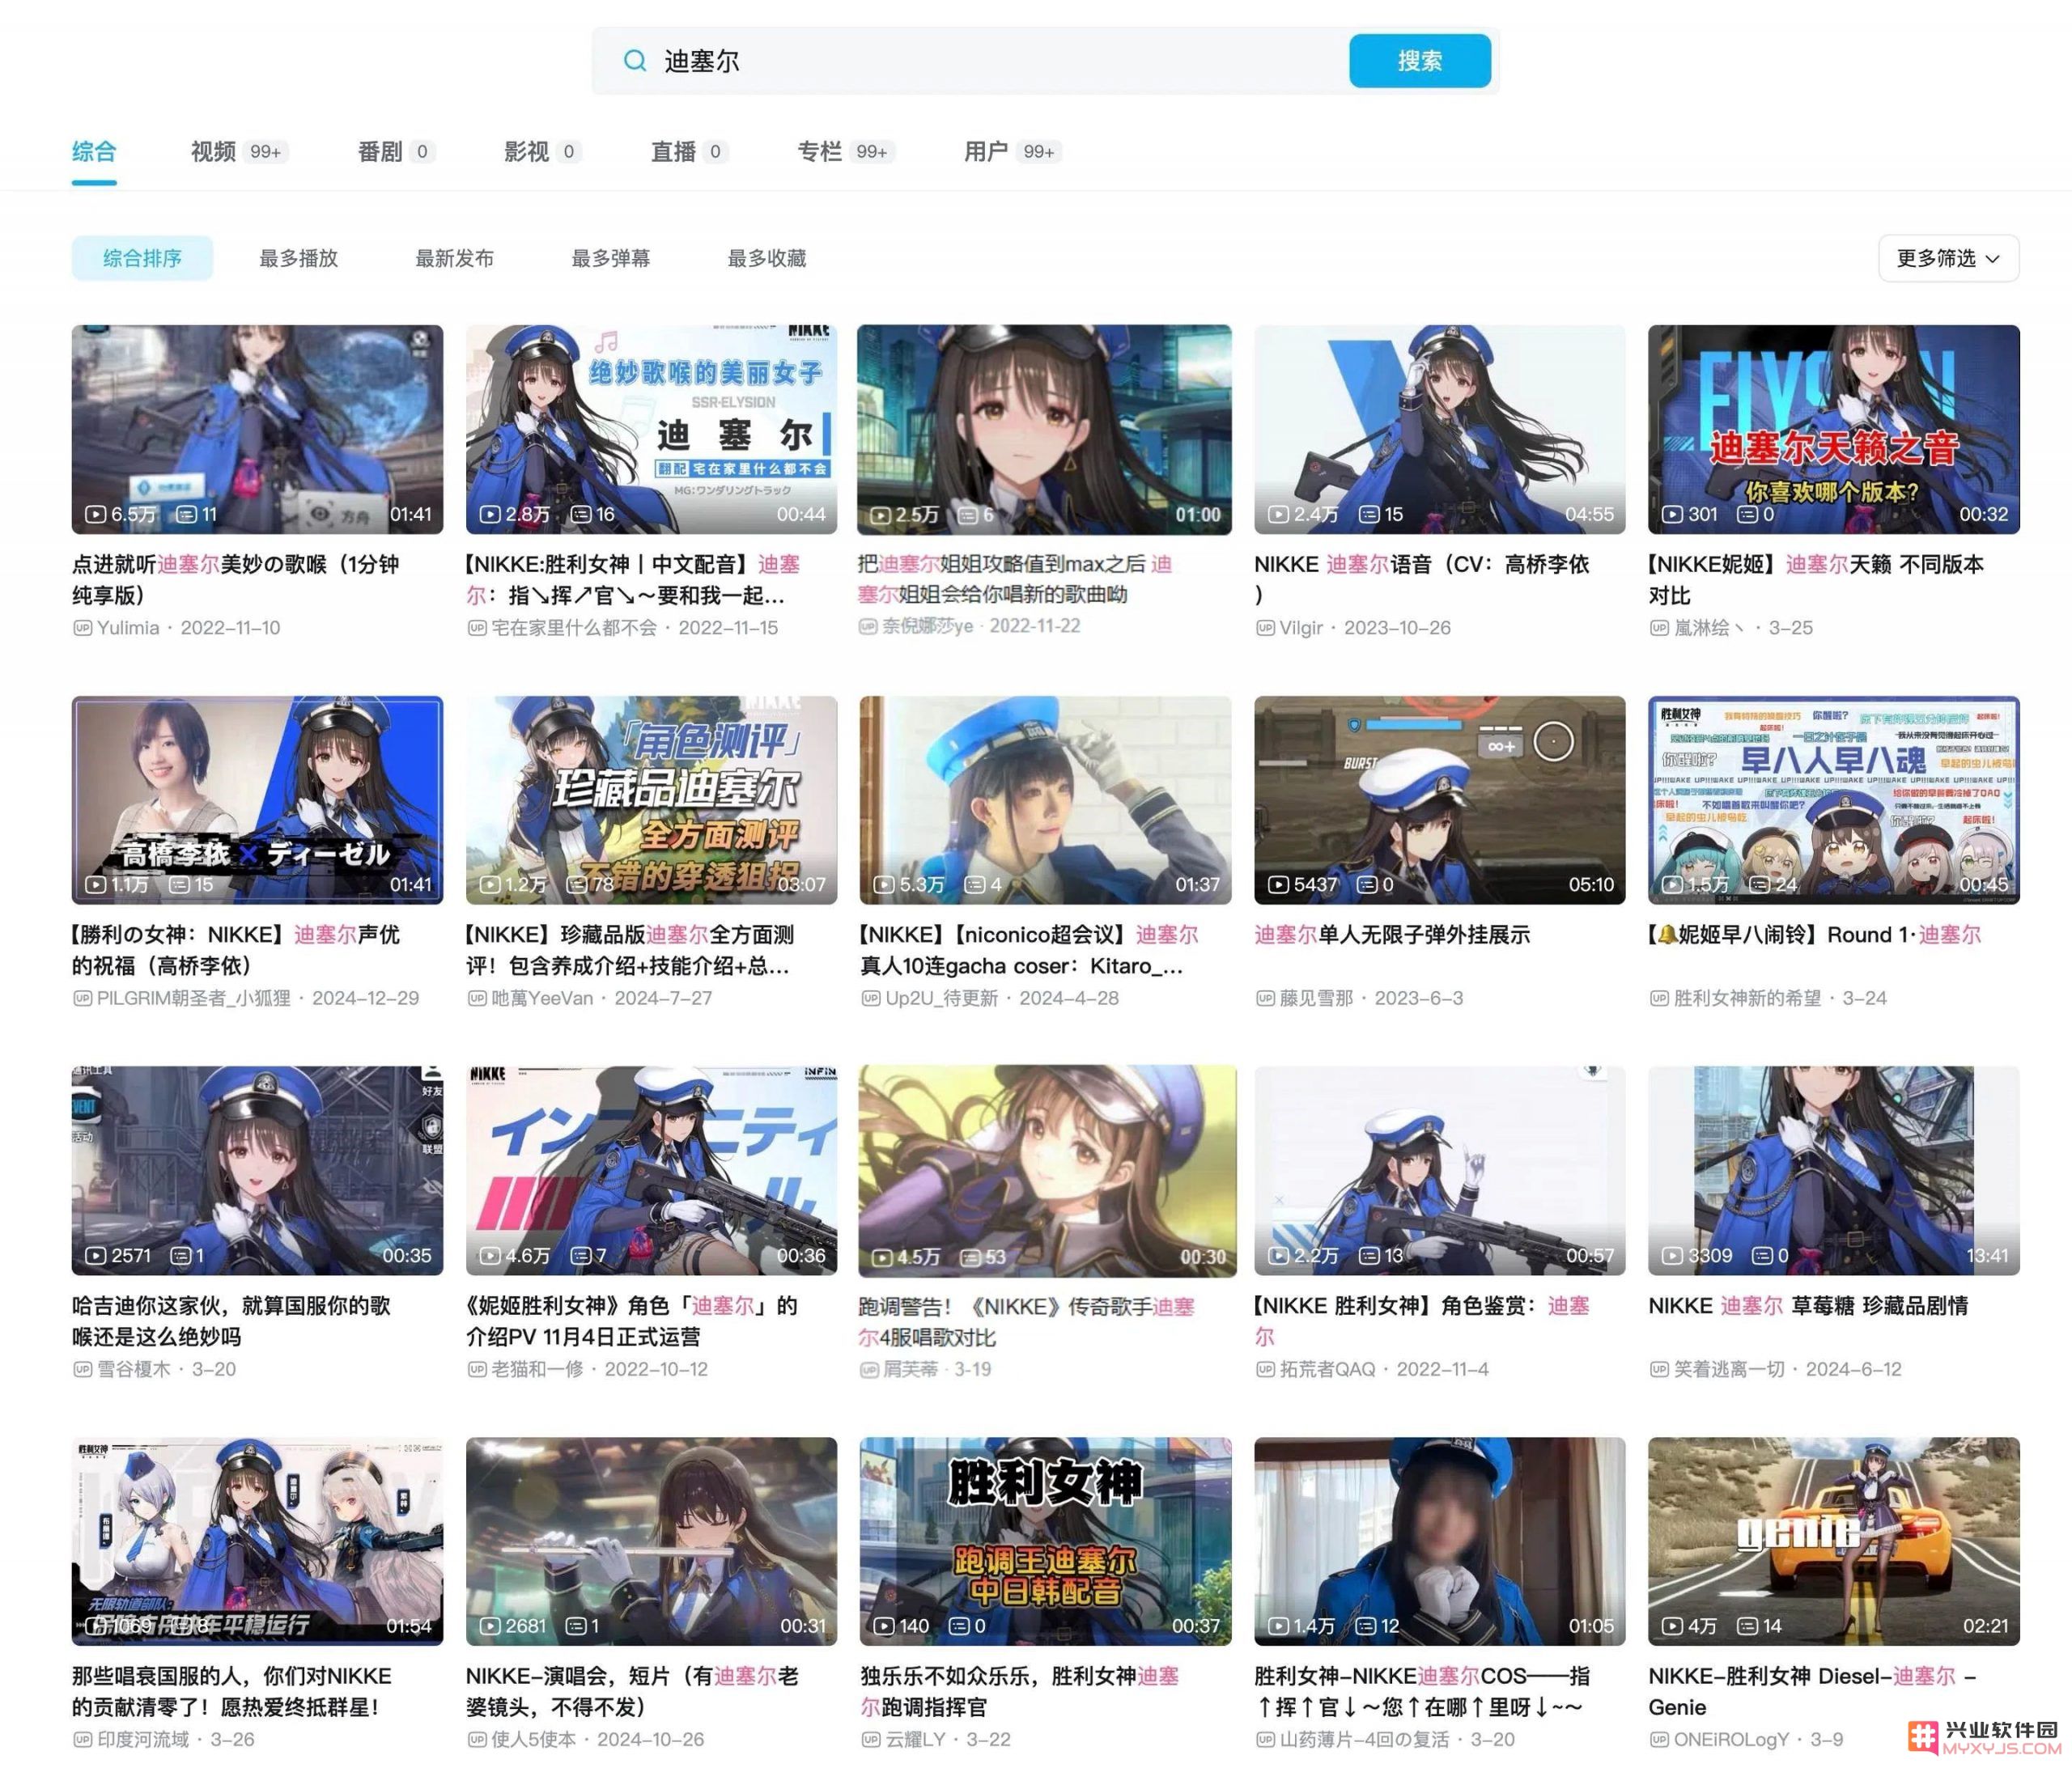Visit uploader 吔萬YeeVan profile
Screen dimensions: 2072x1768
click(542, 998)
